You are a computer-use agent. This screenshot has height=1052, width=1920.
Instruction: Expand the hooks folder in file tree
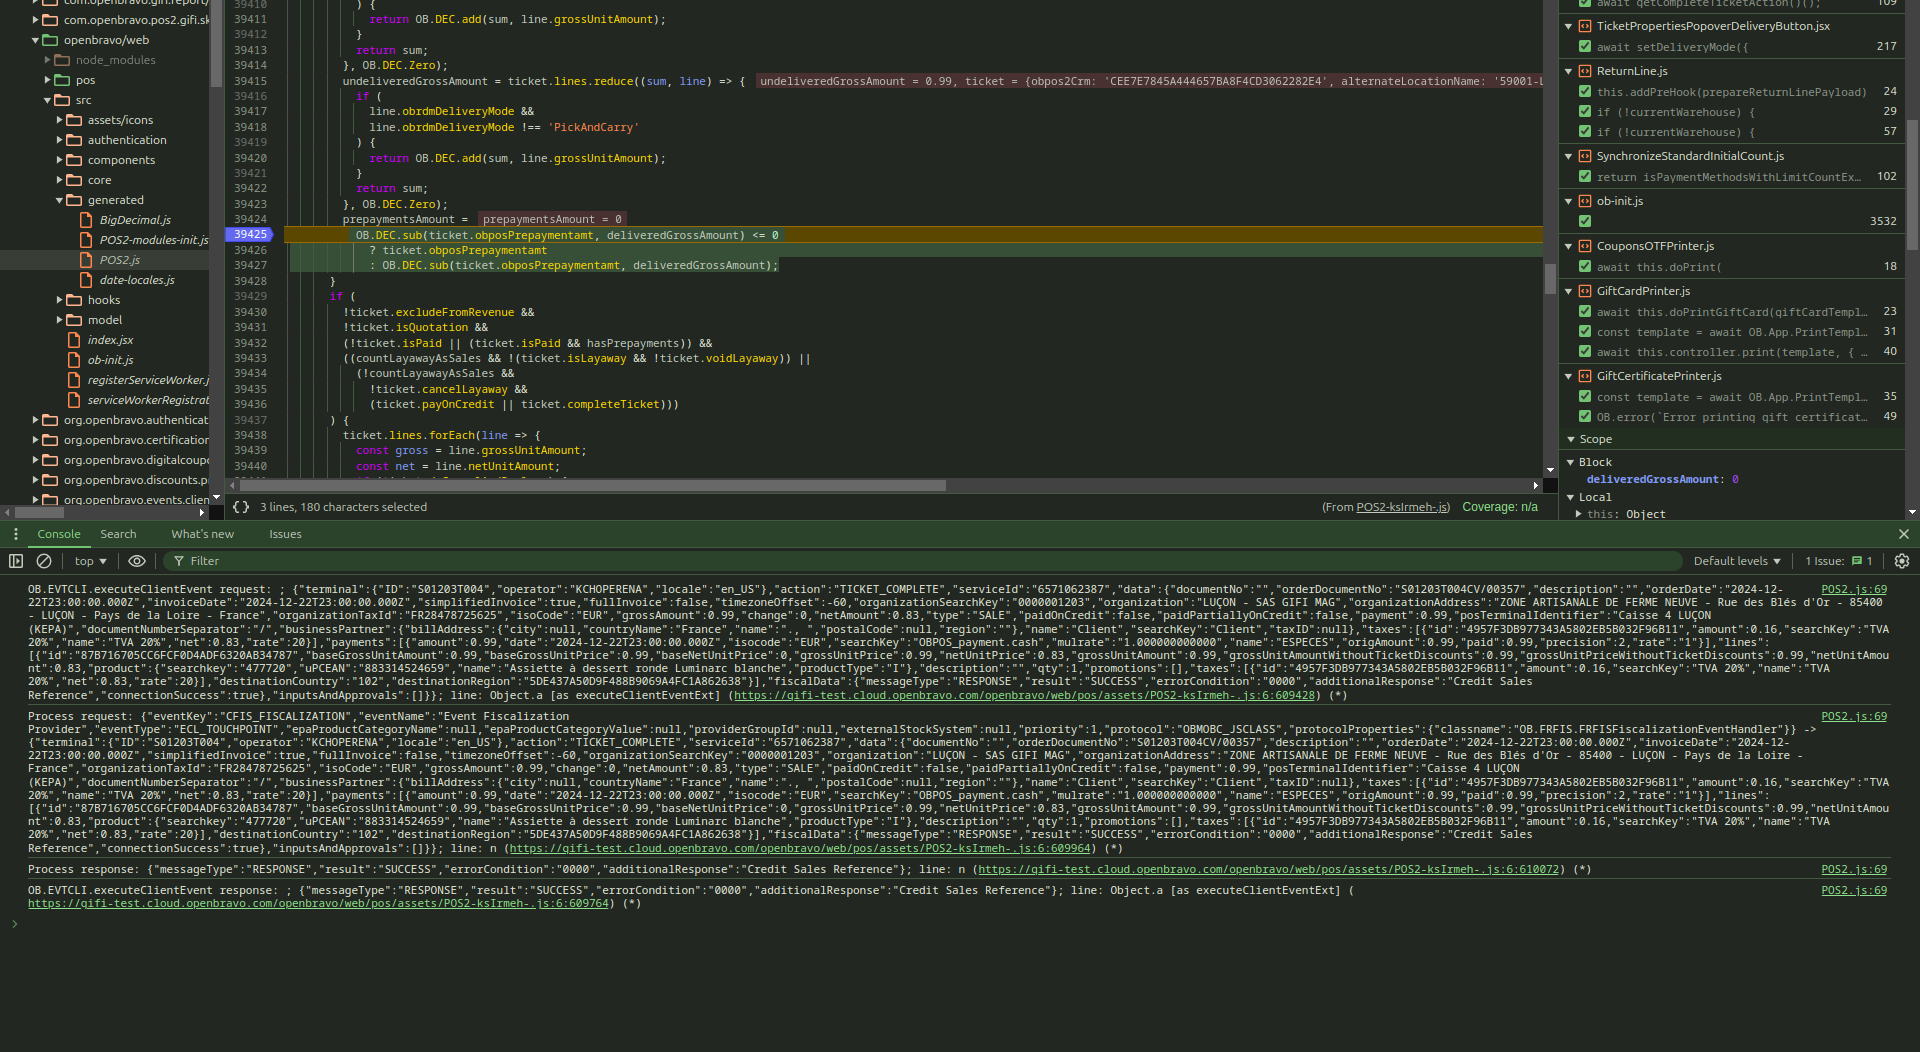click(x=60, y=300)
